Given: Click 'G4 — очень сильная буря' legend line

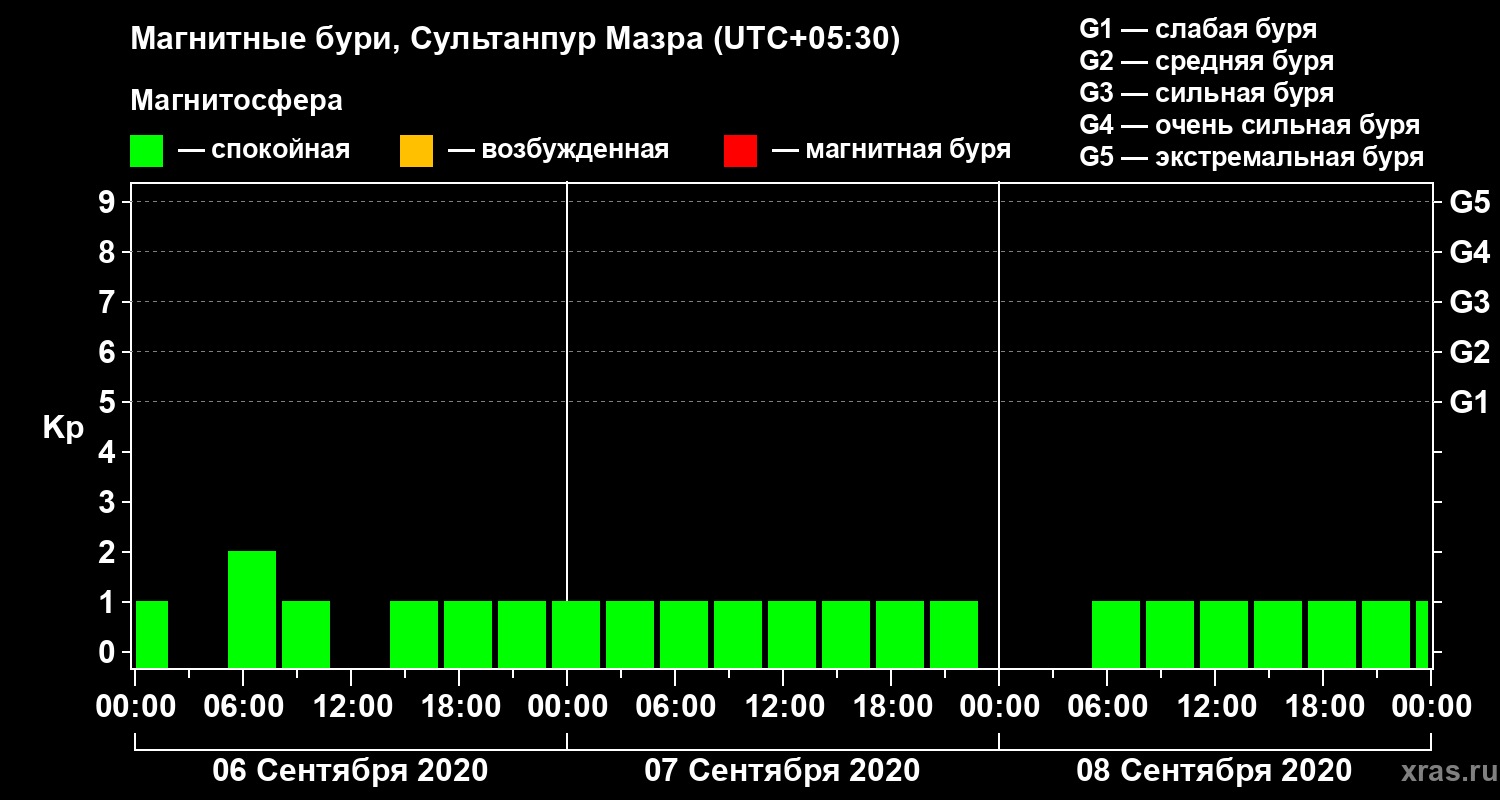Looking at the screenshot, I should [x=1250, y=126].
